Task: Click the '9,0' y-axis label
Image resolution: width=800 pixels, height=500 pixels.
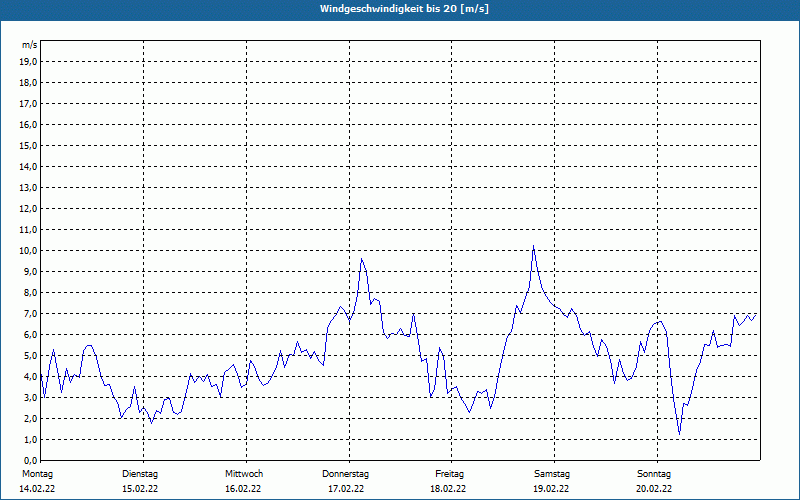Action: pyautogui.click(x=30, y=271)
